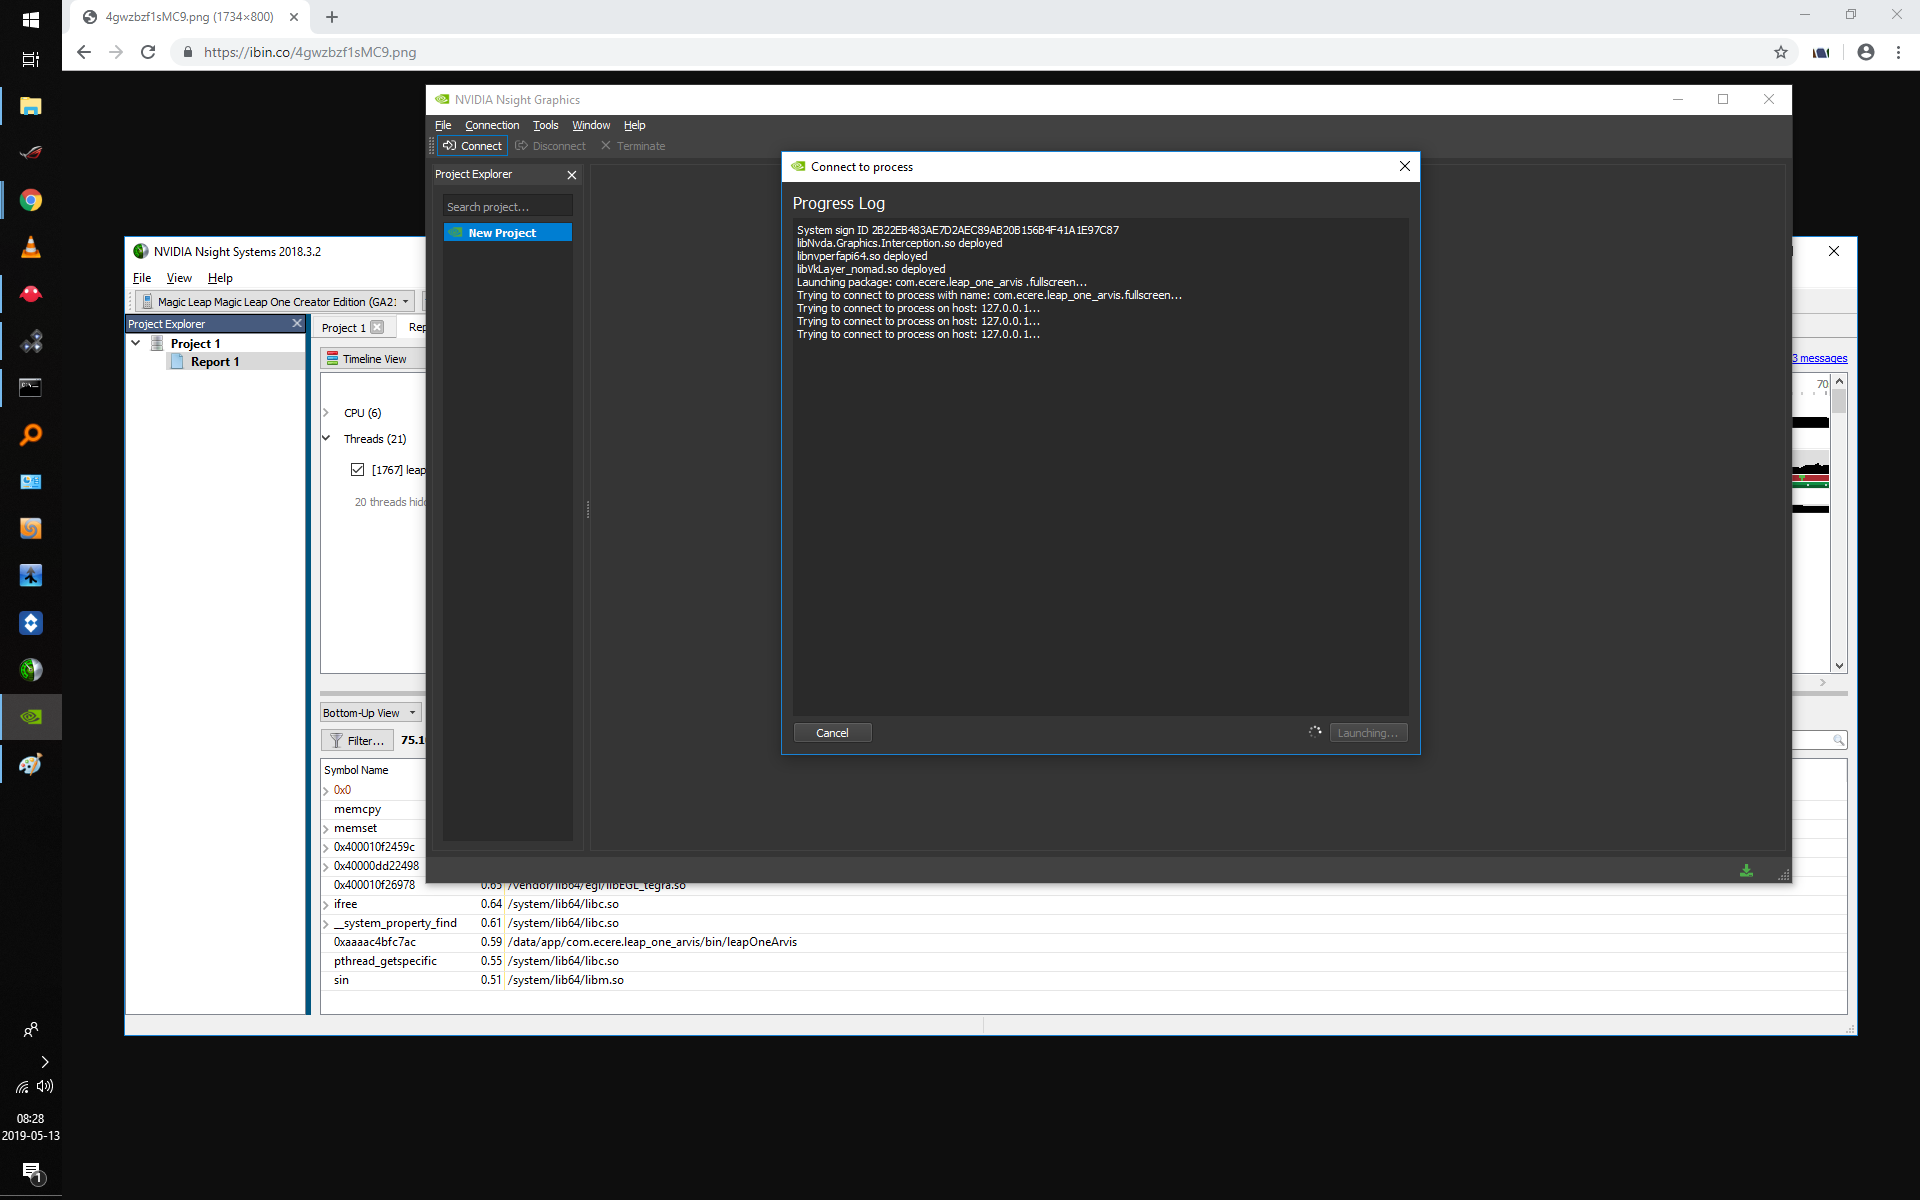The image size is (1920, 1200).
Task: Open the Window menu
Action: click(x=591, y=125)
